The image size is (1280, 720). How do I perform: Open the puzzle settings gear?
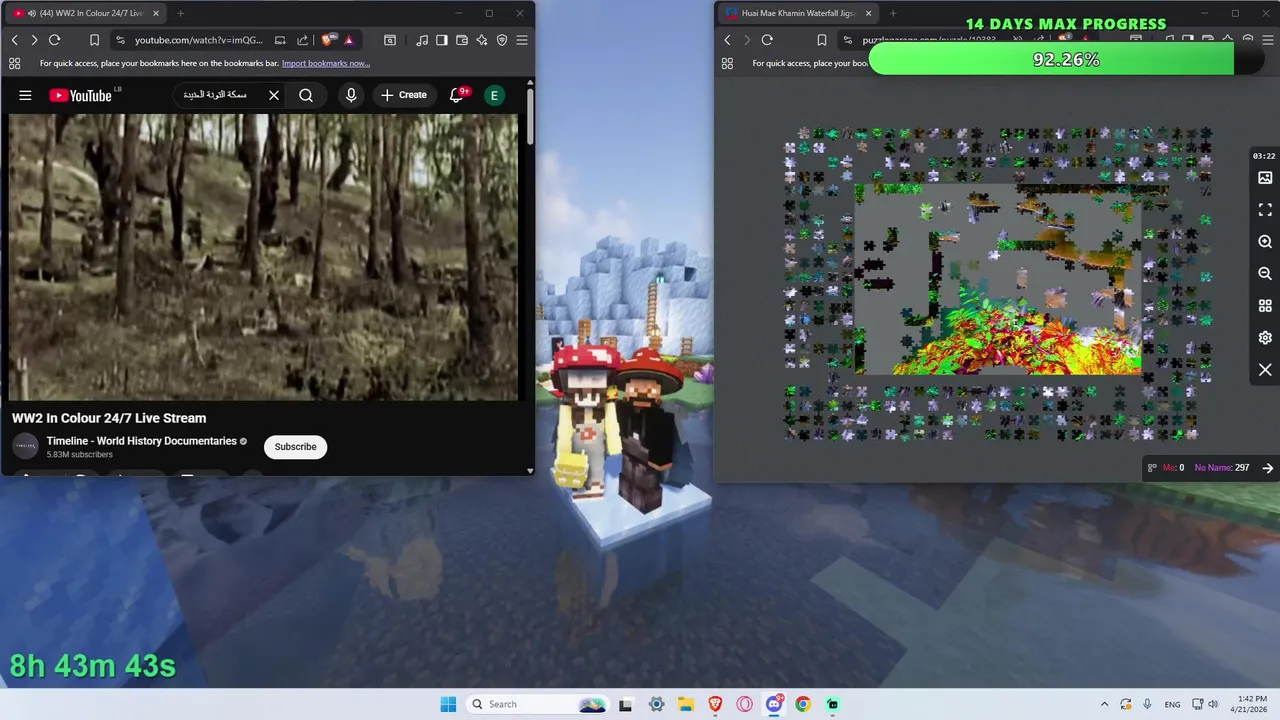click(x=1265, y=338)
